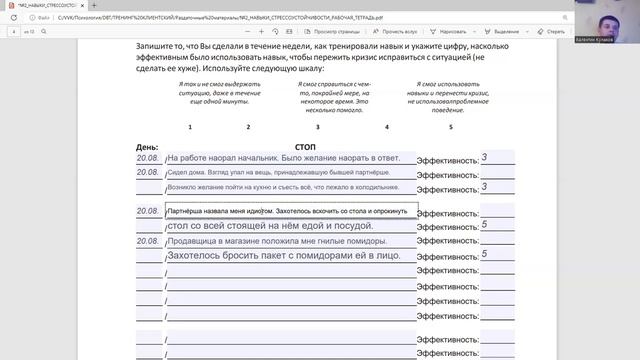Start Прочесть вслух read aloud
The image size is (640, 360).
tap(395, 31)
